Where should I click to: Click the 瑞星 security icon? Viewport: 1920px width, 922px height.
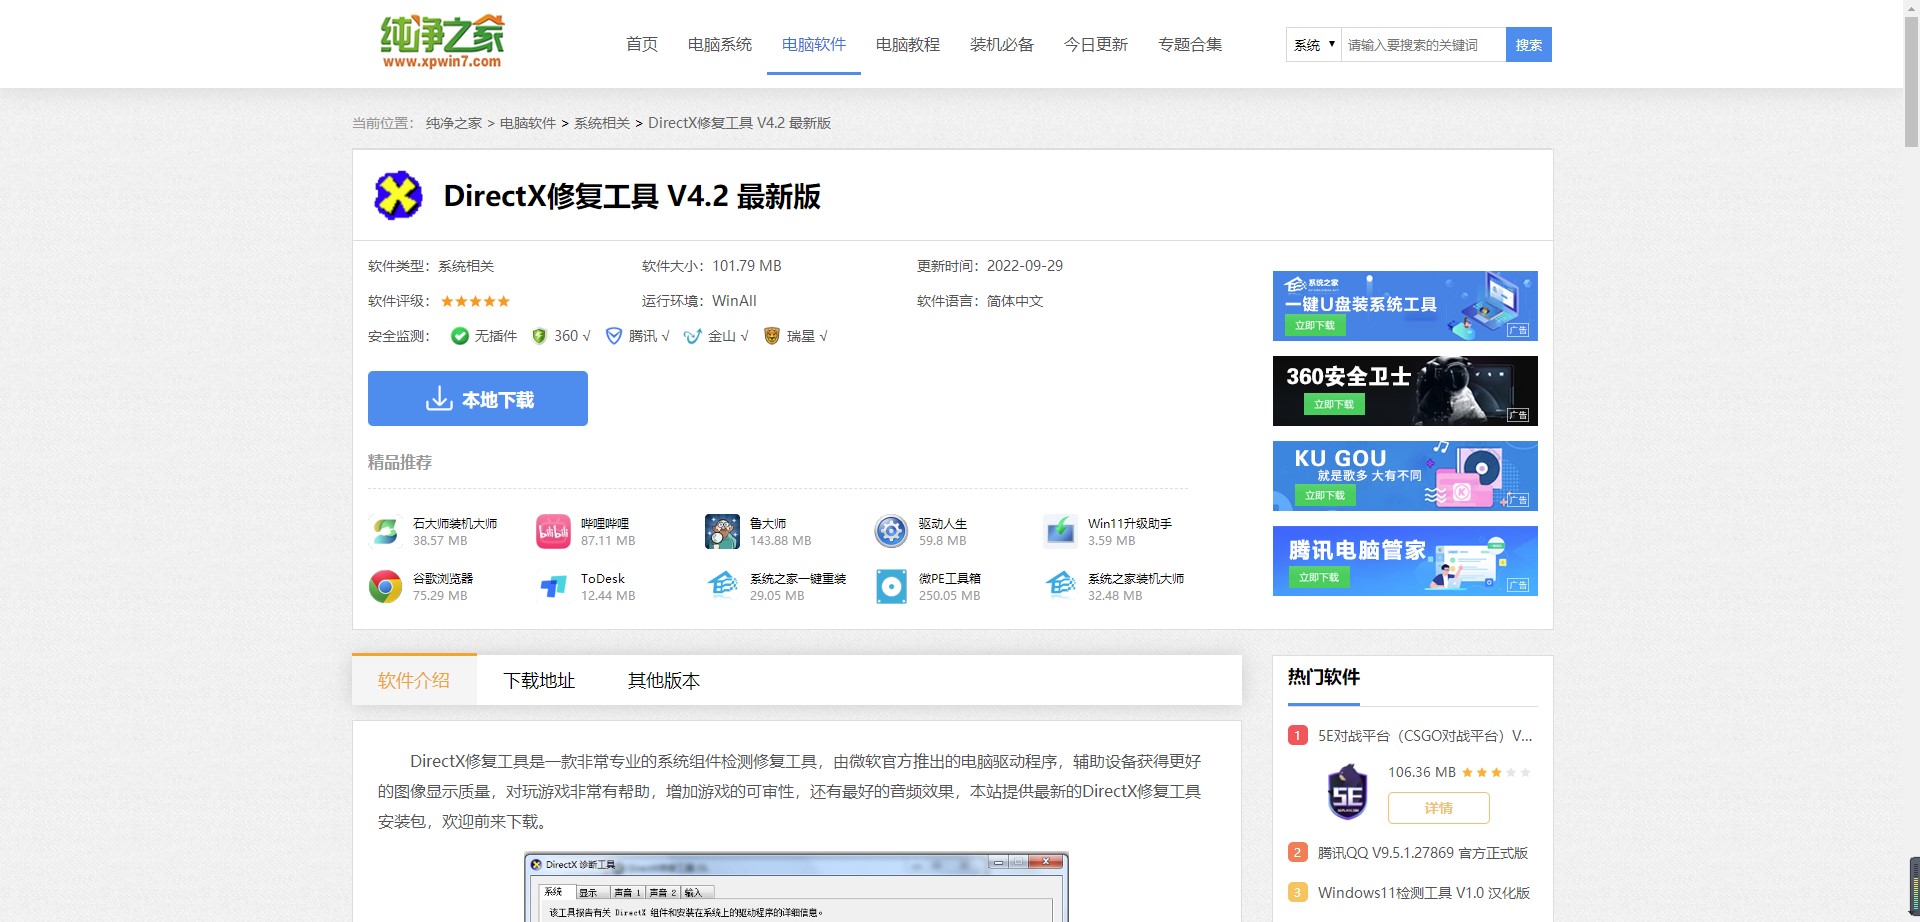point(771,336)
